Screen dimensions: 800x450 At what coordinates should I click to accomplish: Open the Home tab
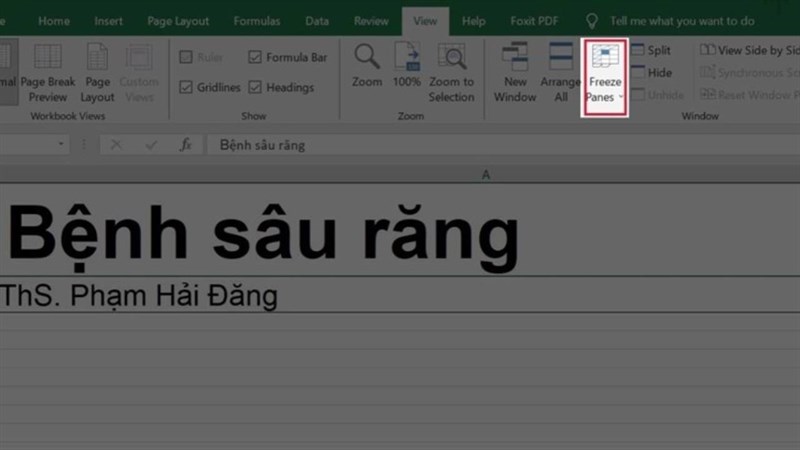coord(54,21)
